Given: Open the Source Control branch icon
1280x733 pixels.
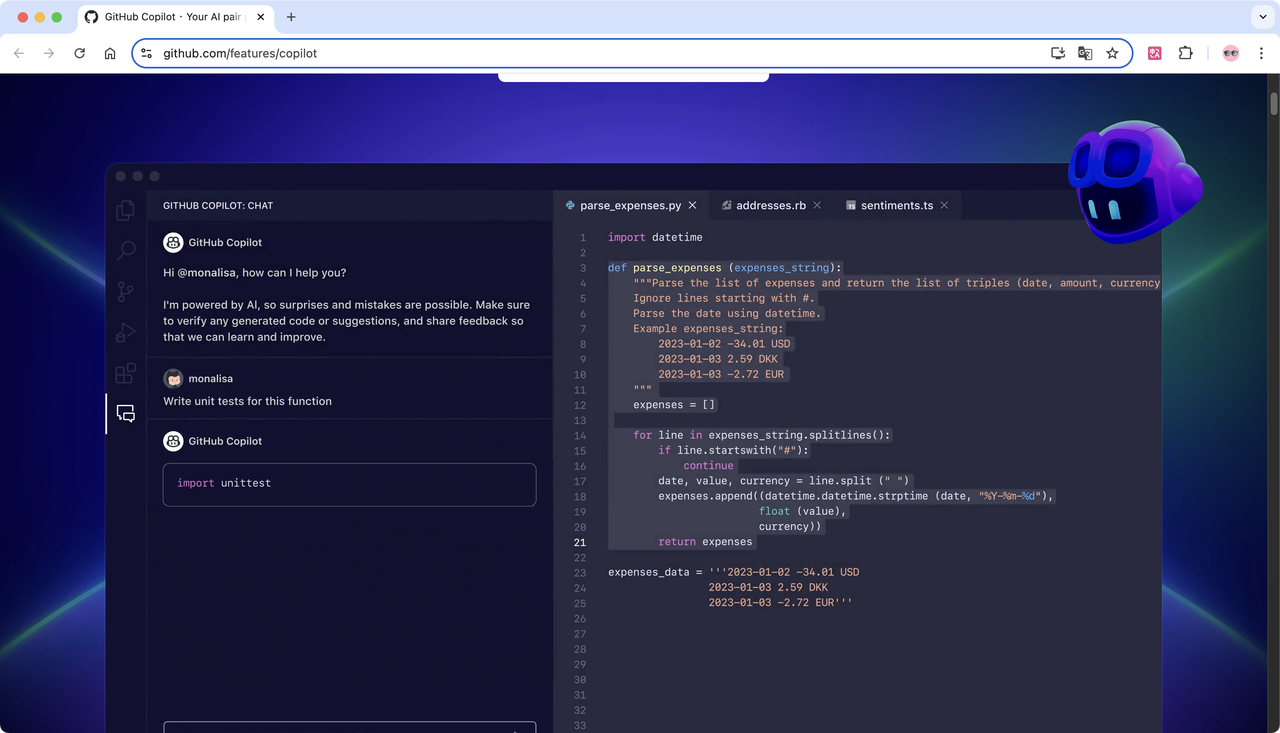Looking at the screenshot, I should point(125,291).
